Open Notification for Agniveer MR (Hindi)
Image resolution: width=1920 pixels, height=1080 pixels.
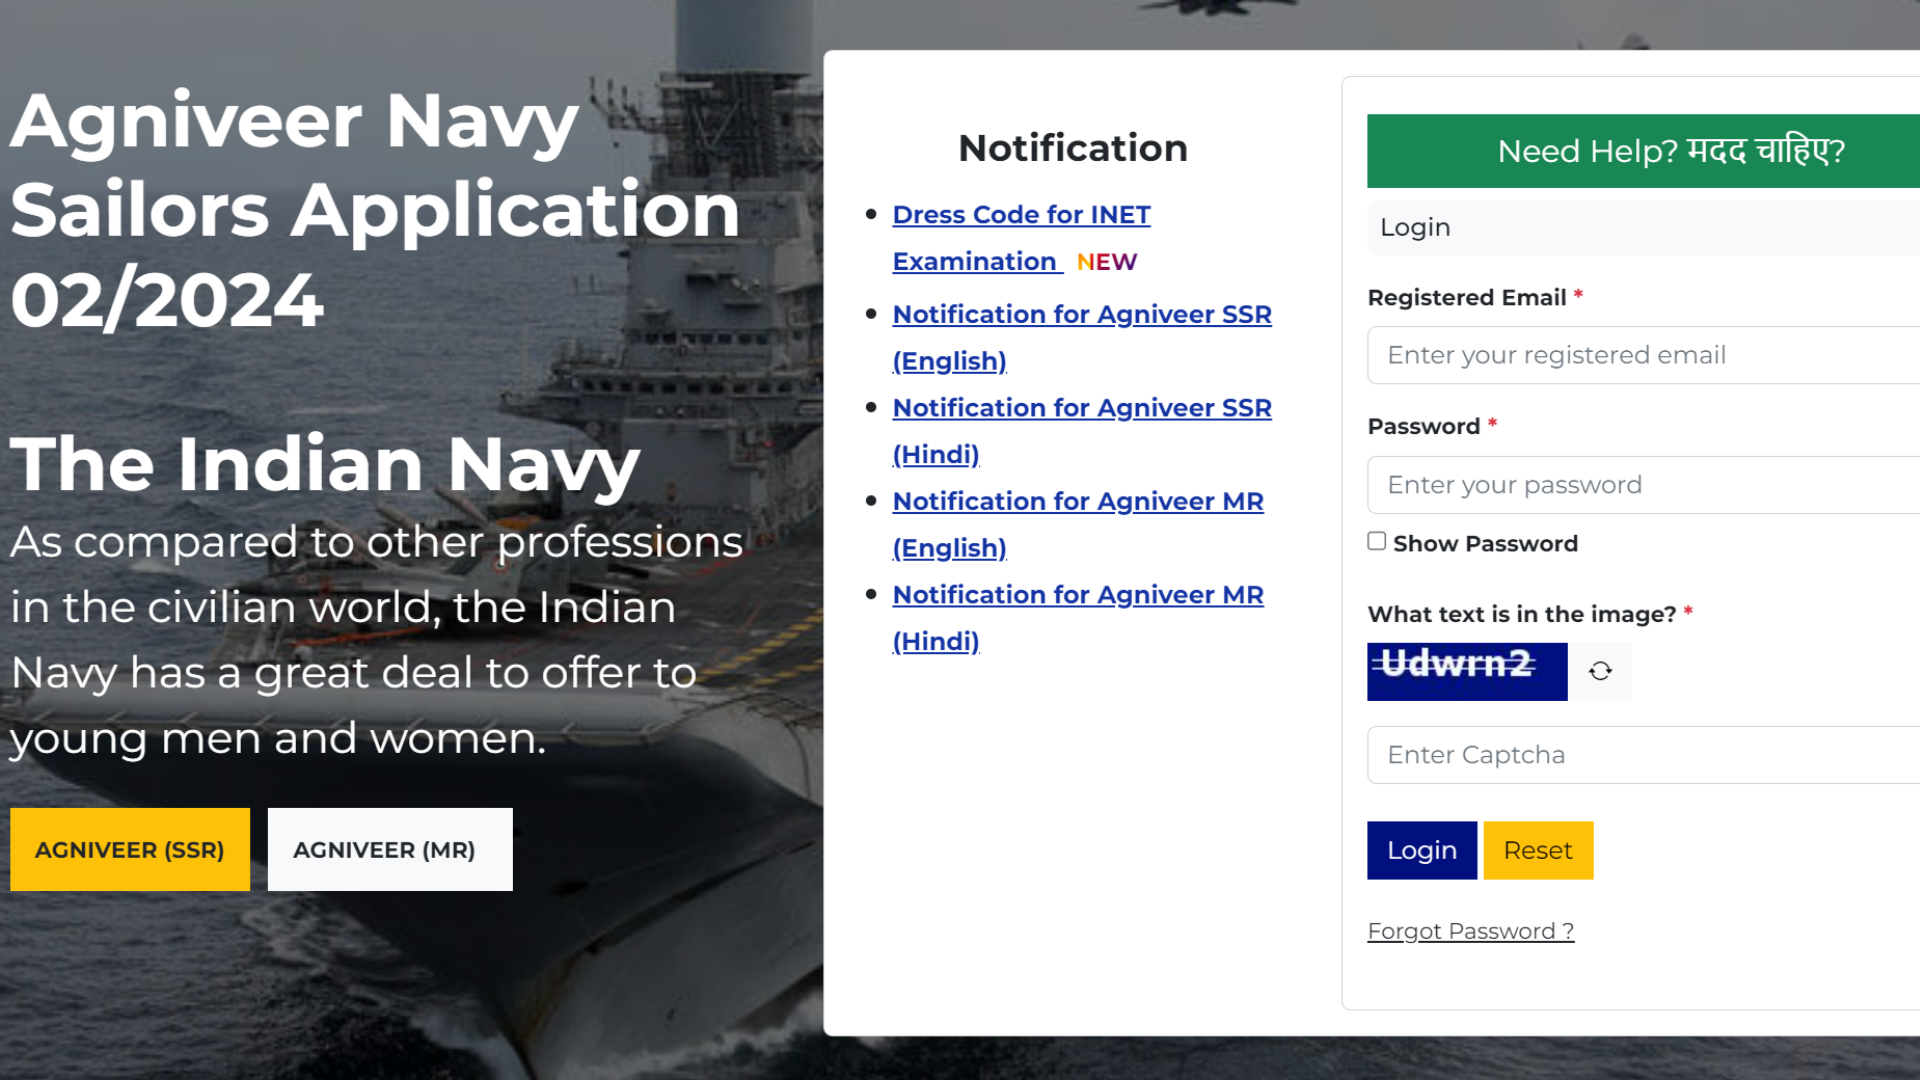pyautogui.click(x=1078, y=617)
